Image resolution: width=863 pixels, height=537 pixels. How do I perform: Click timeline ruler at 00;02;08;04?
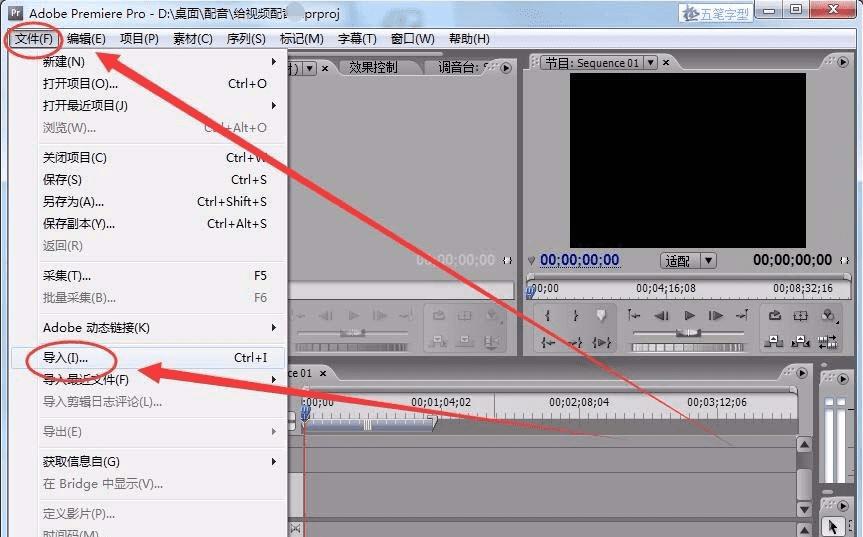click(579, 402)
